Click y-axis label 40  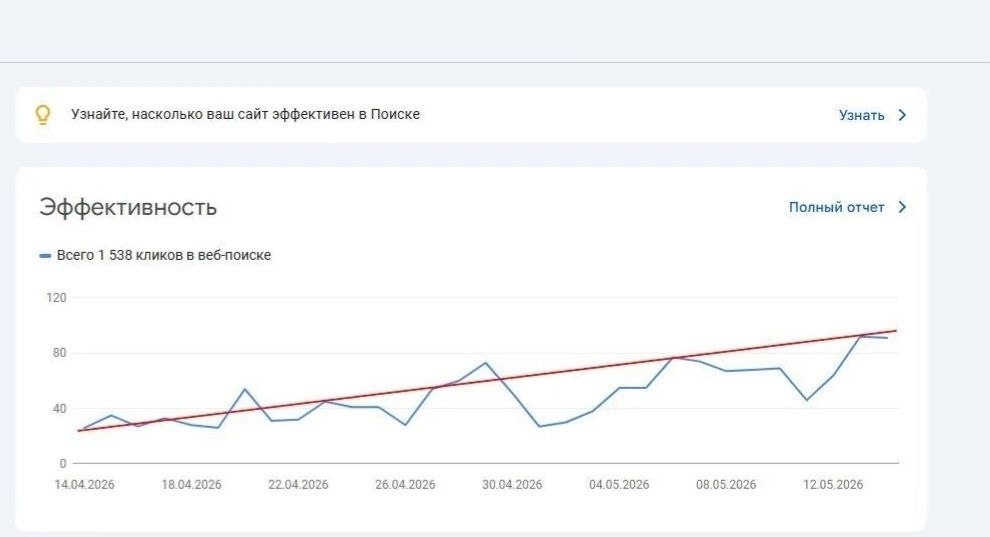[59, 408]
